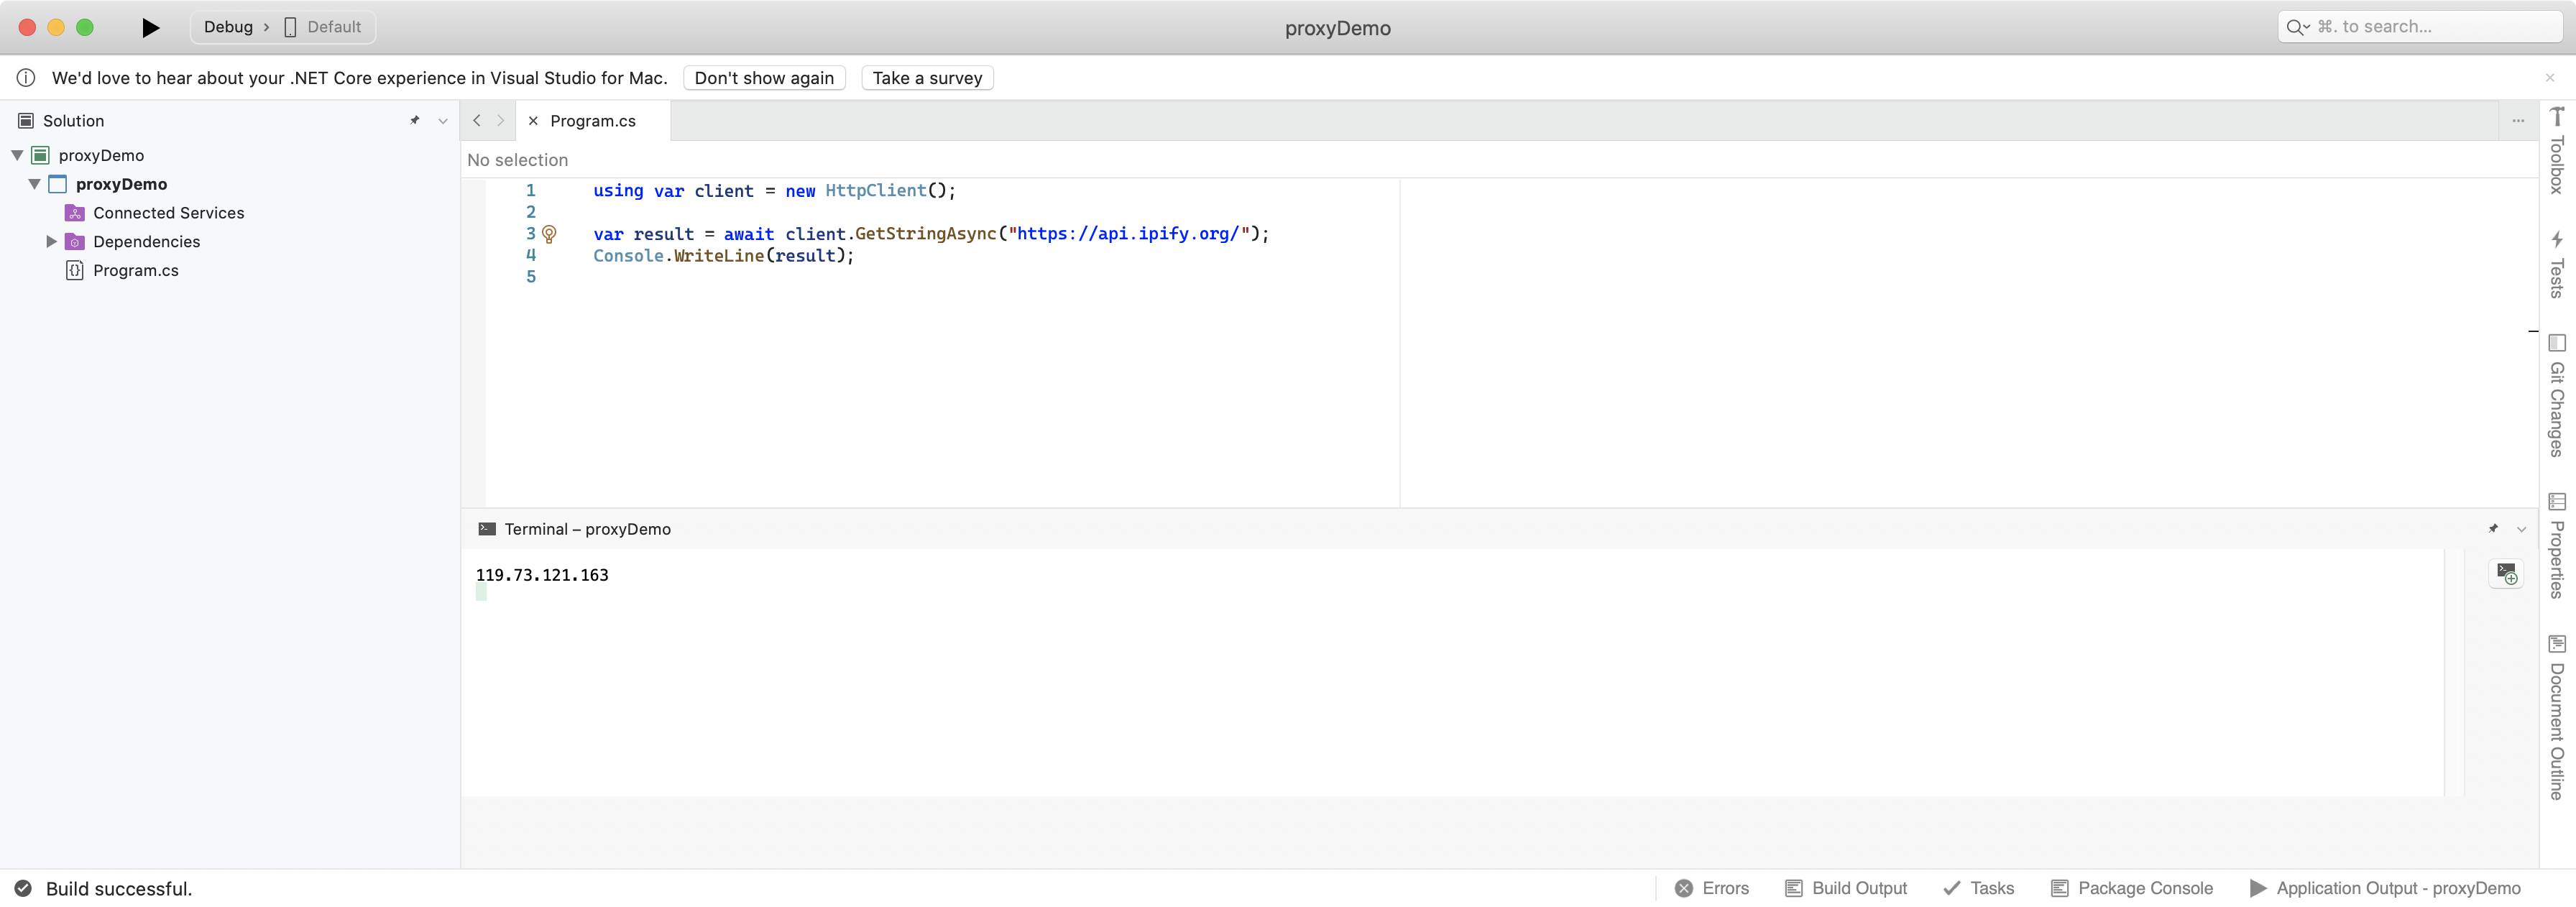Click the Program.cs file icon in tree
The image size is (2576, 907).
(75, 271)
